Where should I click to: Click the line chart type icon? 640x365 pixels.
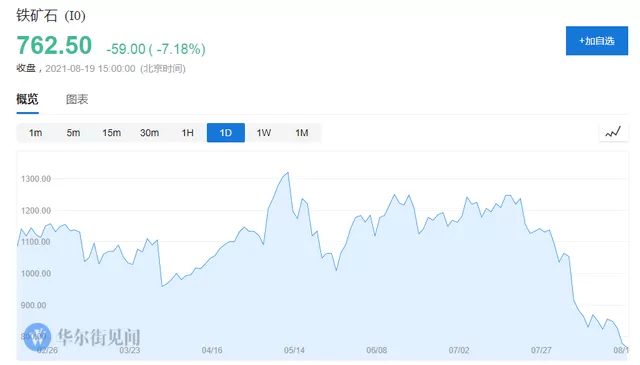click(x=613, y=132)
